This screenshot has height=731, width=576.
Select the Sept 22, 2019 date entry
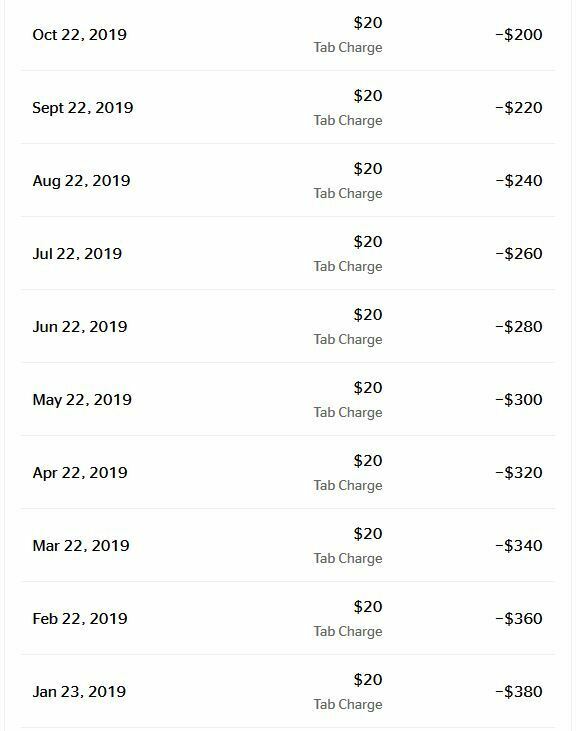[83, 108]
